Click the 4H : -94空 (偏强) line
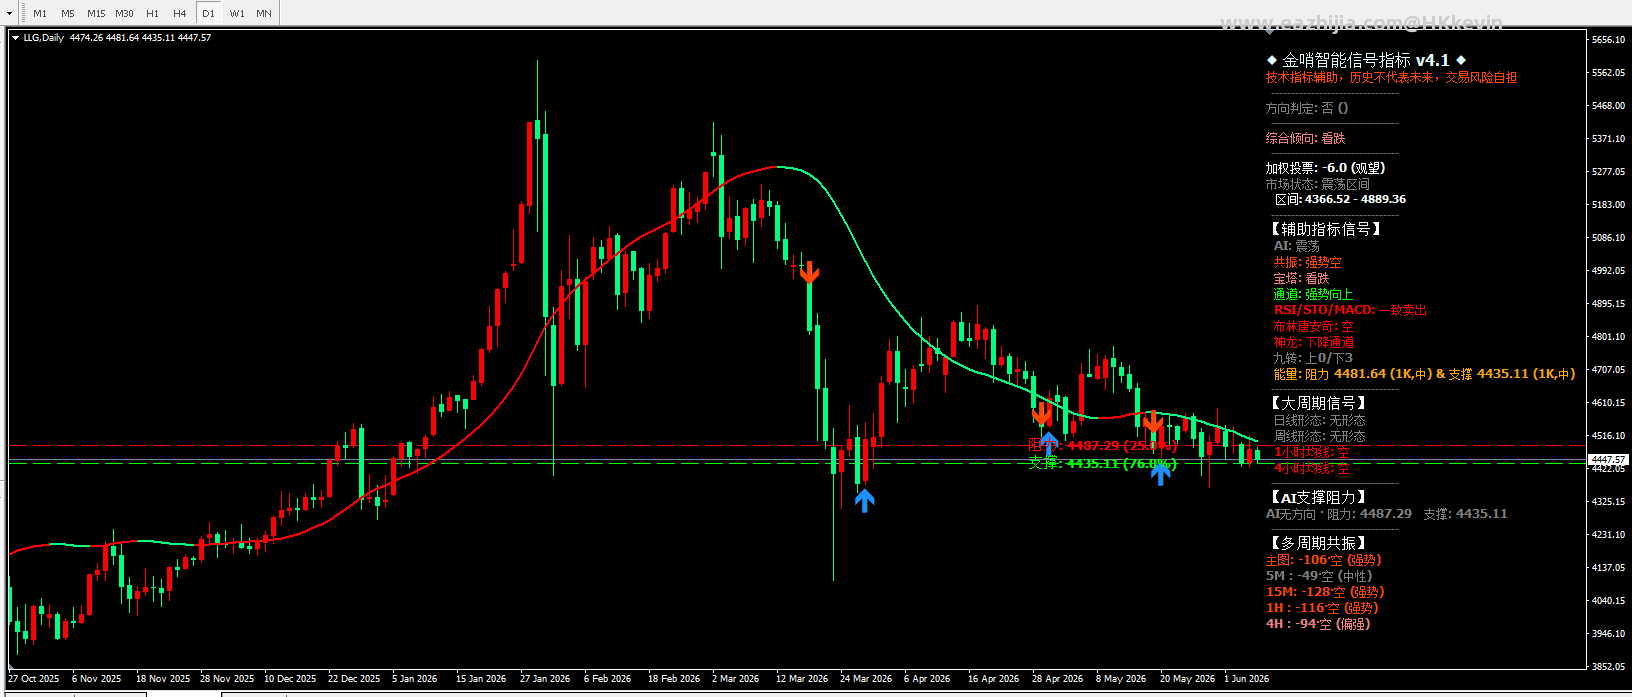Image resolution: width=1632 pixels, height=697 pixels. 1318,624
